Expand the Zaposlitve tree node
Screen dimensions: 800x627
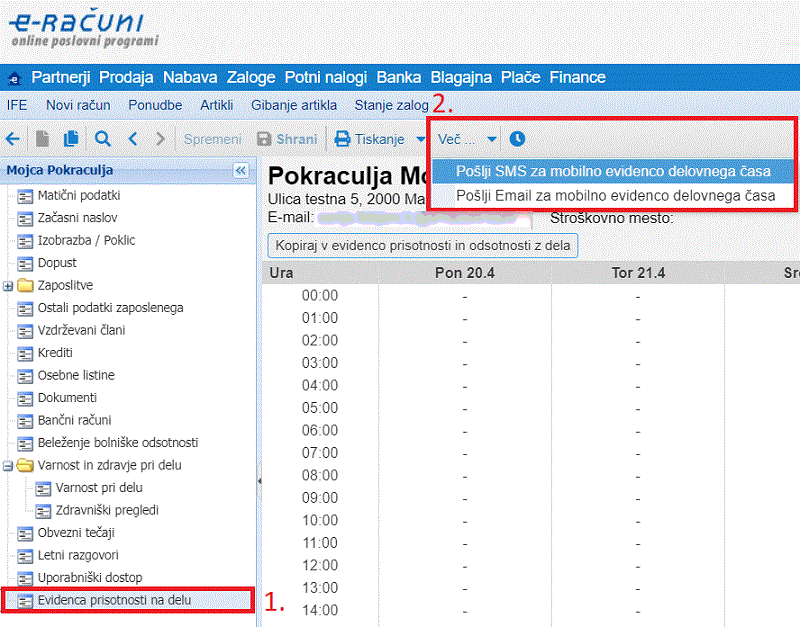[x=8, y=286]
